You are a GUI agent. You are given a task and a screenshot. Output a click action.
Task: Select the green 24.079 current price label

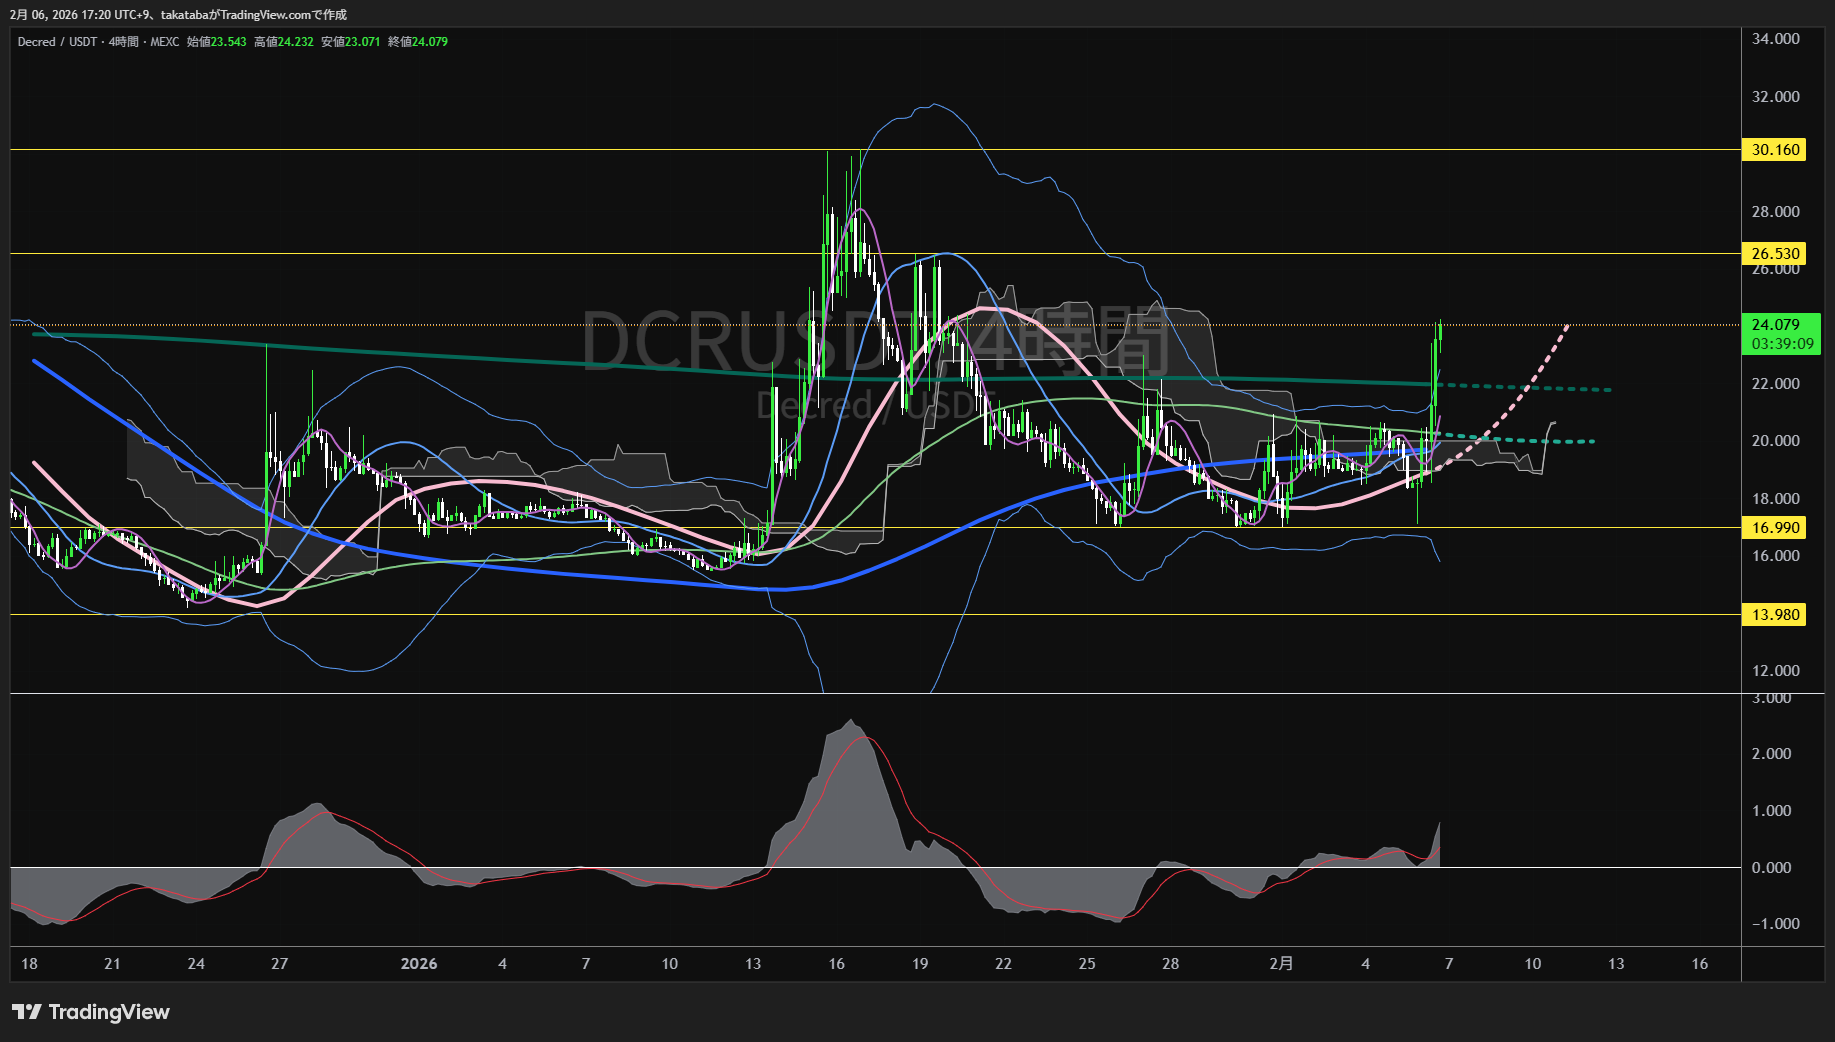1775,325
